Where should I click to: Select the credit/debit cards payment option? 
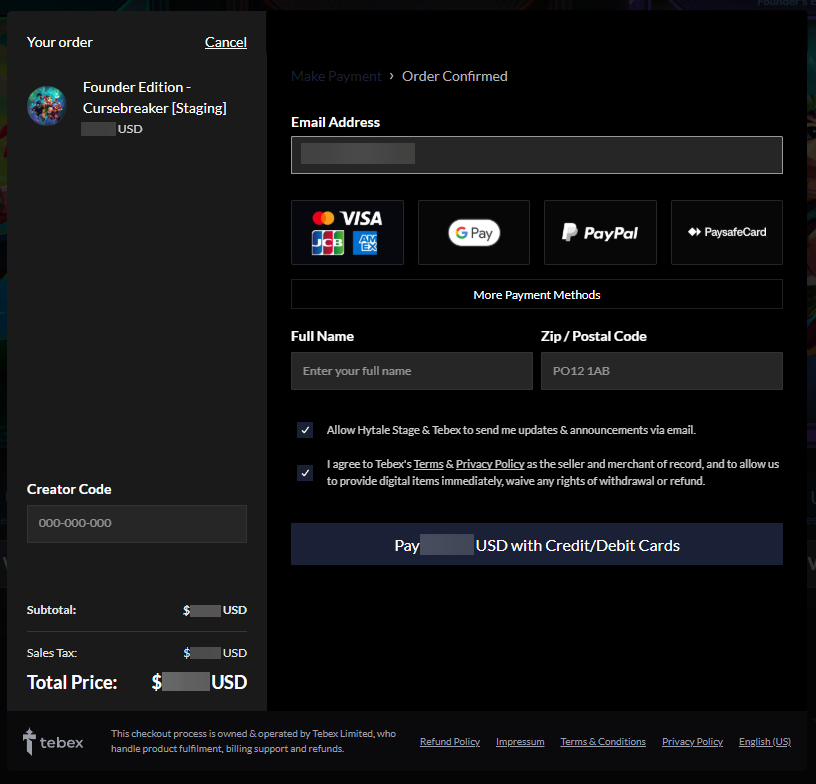click(347, 232)
